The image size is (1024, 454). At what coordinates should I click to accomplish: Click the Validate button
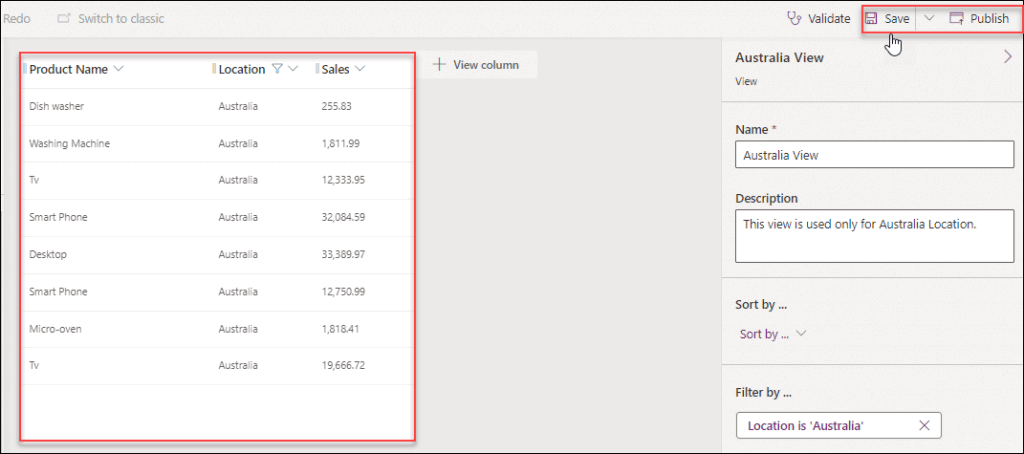(819, 19)
